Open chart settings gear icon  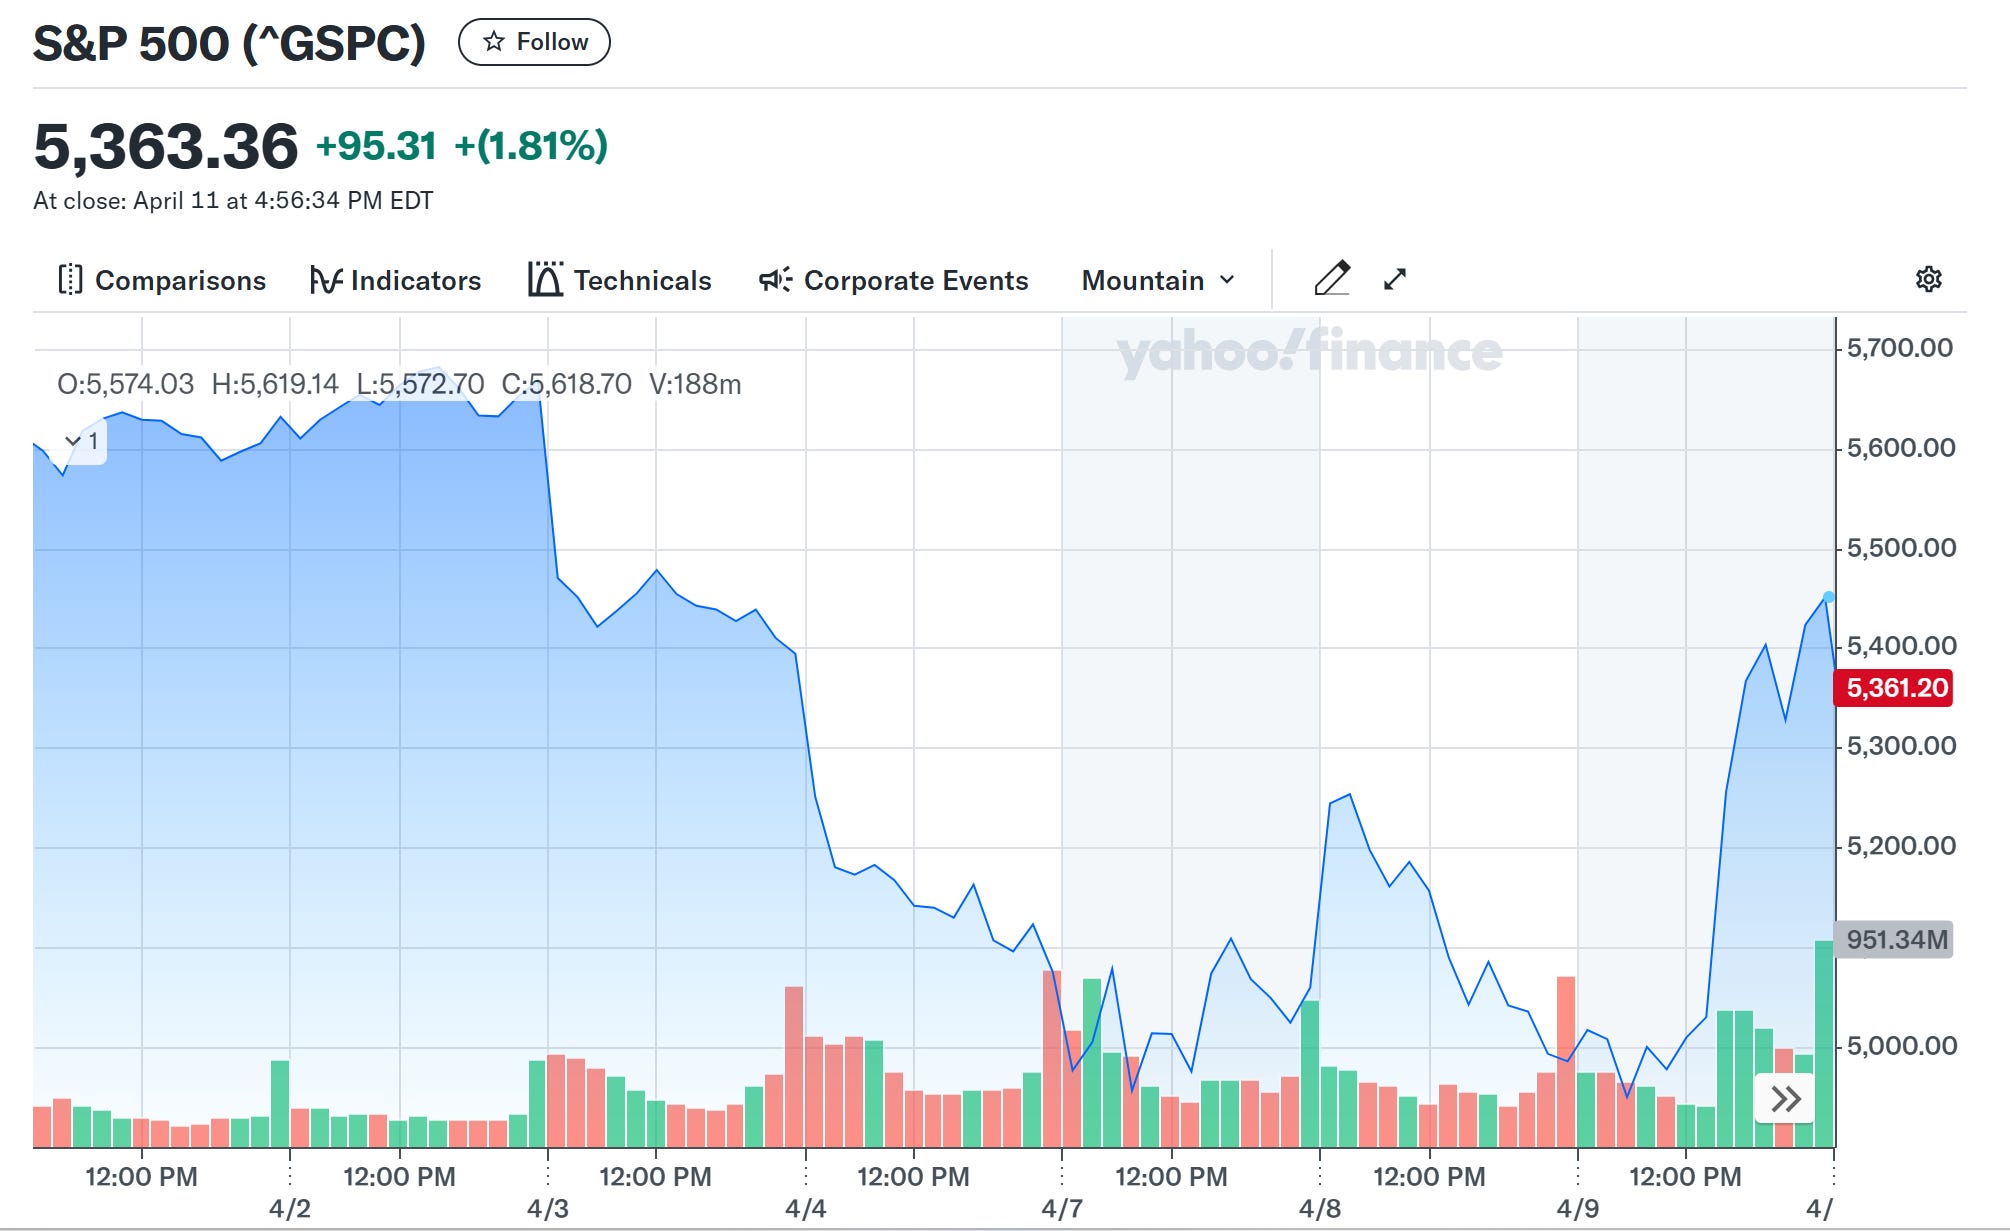[1928, 279]
